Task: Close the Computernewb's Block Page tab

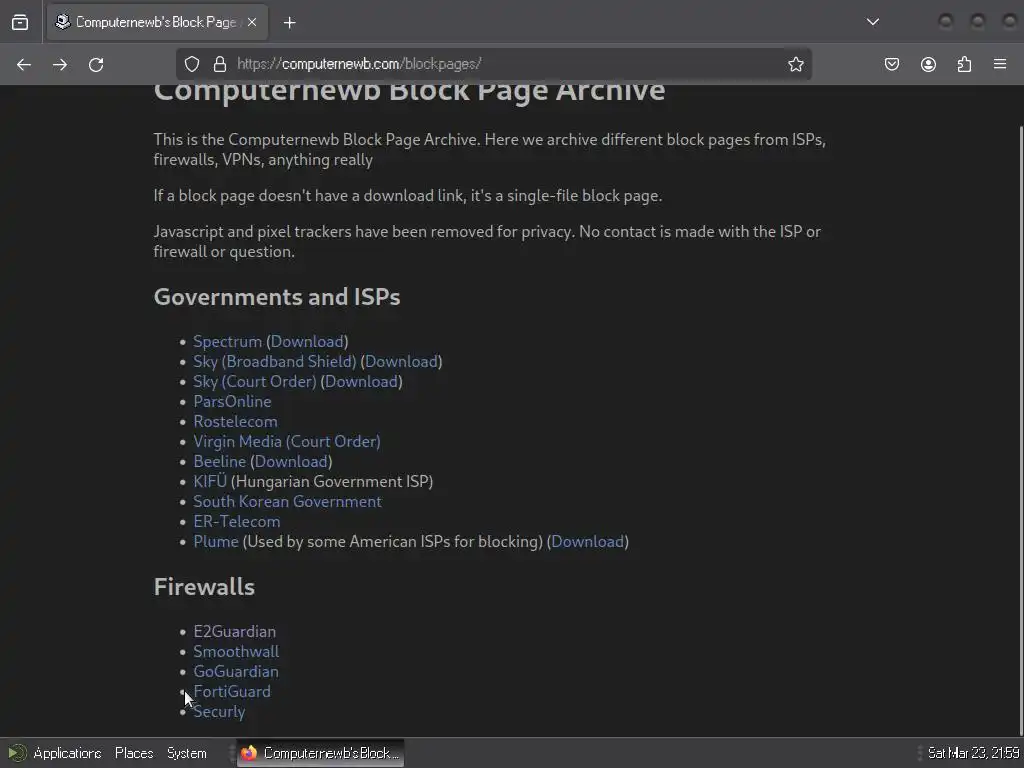Action: [x=252, y=22]
